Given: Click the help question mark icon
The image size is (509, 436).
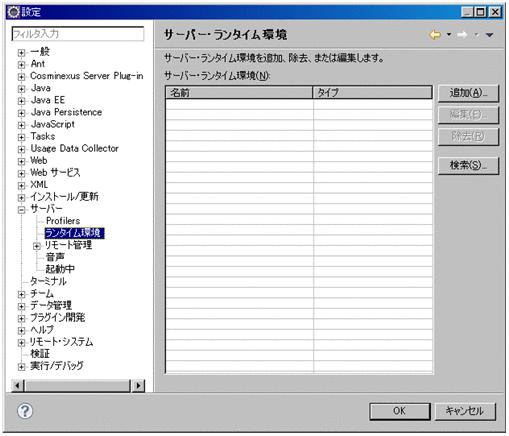Looking at the screenshot, I should 25,411.
